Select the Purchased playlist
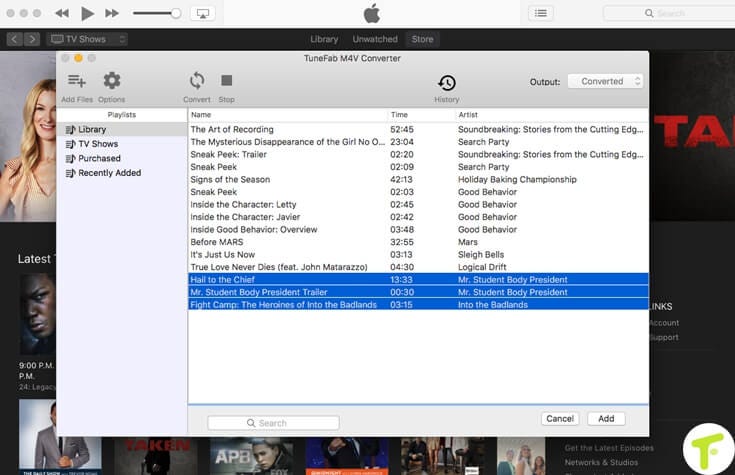The height and width of the screenshot is (475, 735). (122, 158)
